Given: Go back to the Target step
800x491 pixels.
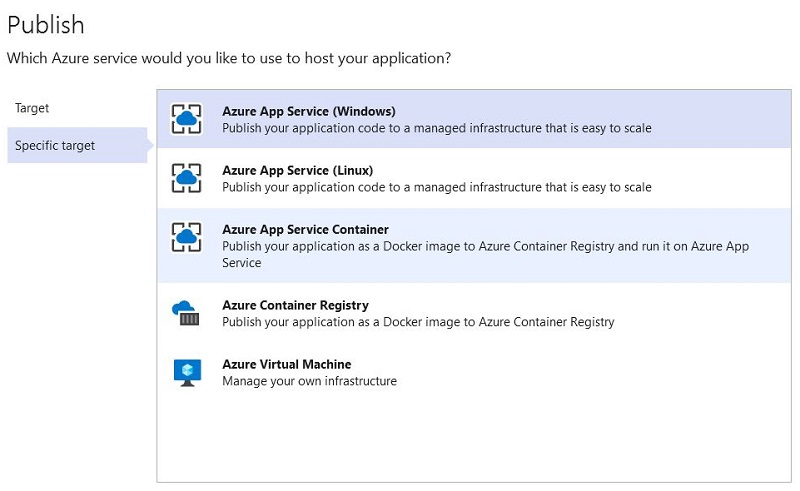Looking at the screenshot, I should pyautogui.click(x=32, y=108).
